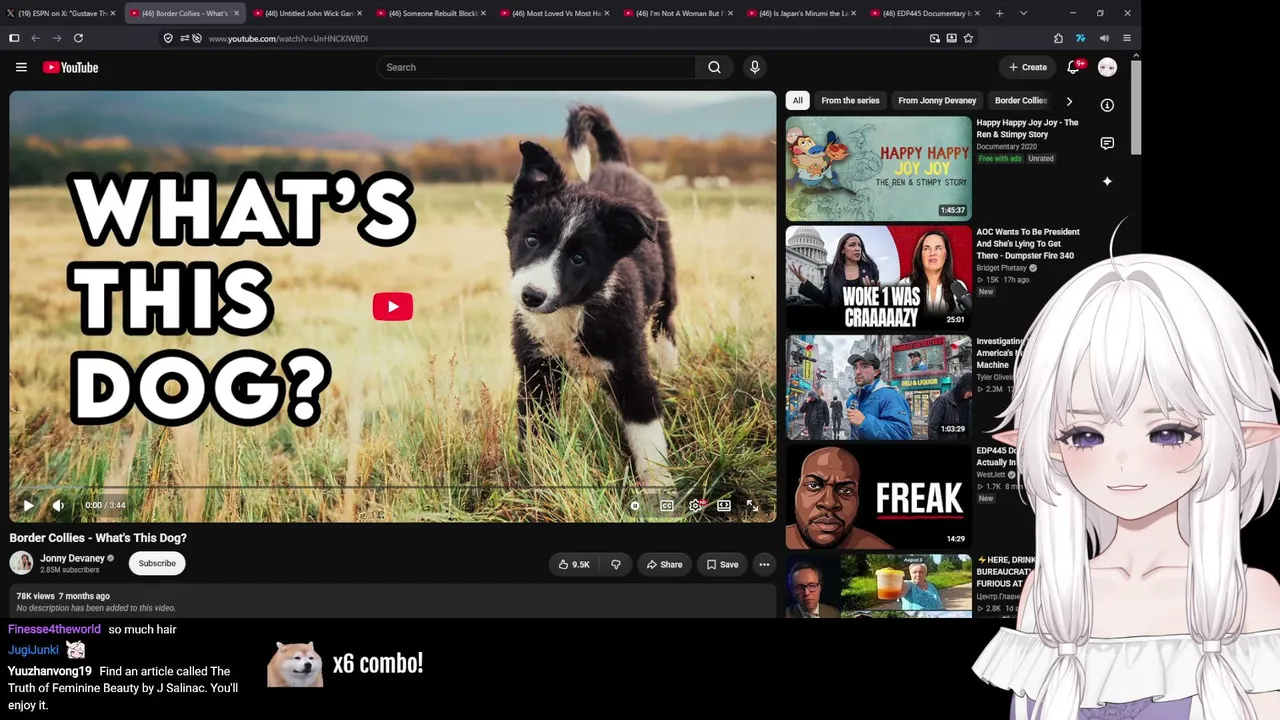
Task: Open the AOC Wants To Be President thumbnail
Action: click(878, 277)
